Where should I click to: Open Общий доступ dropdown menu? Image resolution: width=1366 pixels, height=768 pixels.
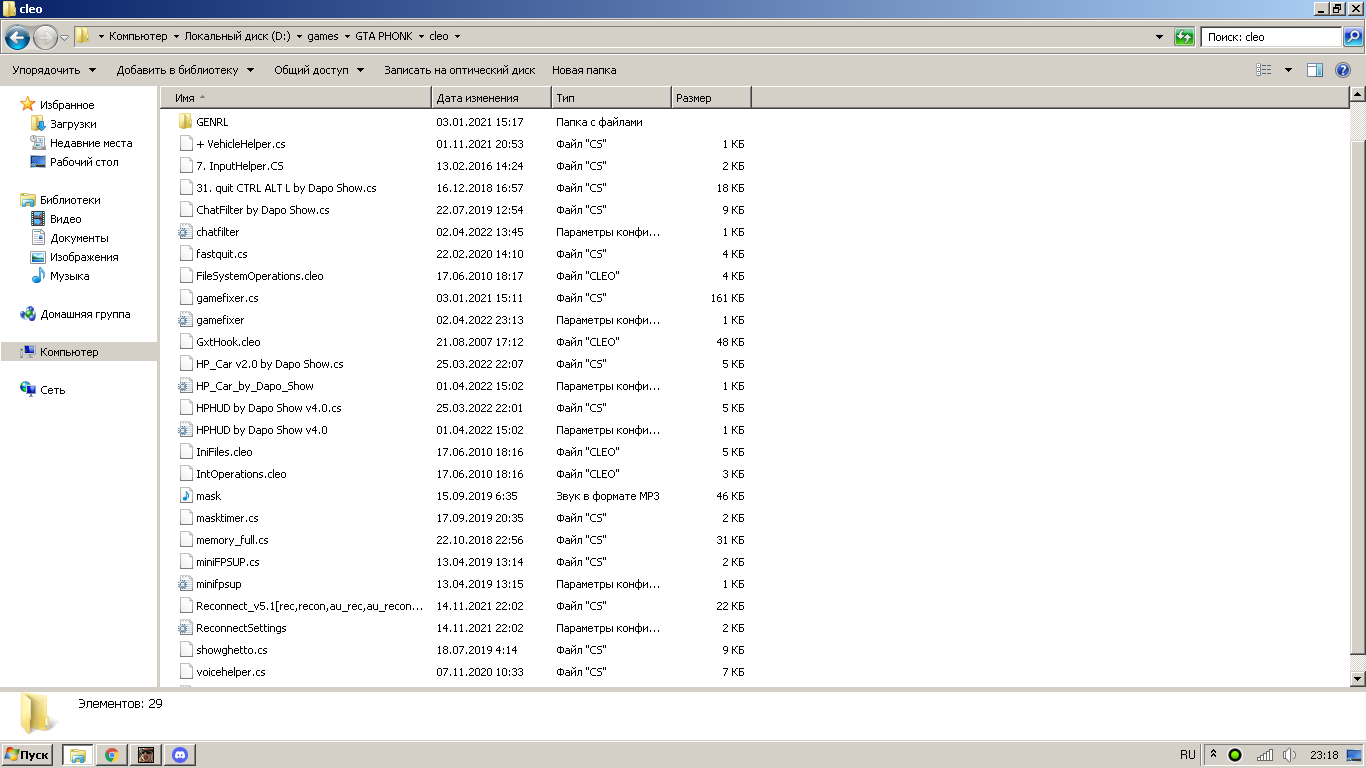(x=319, y=70)
